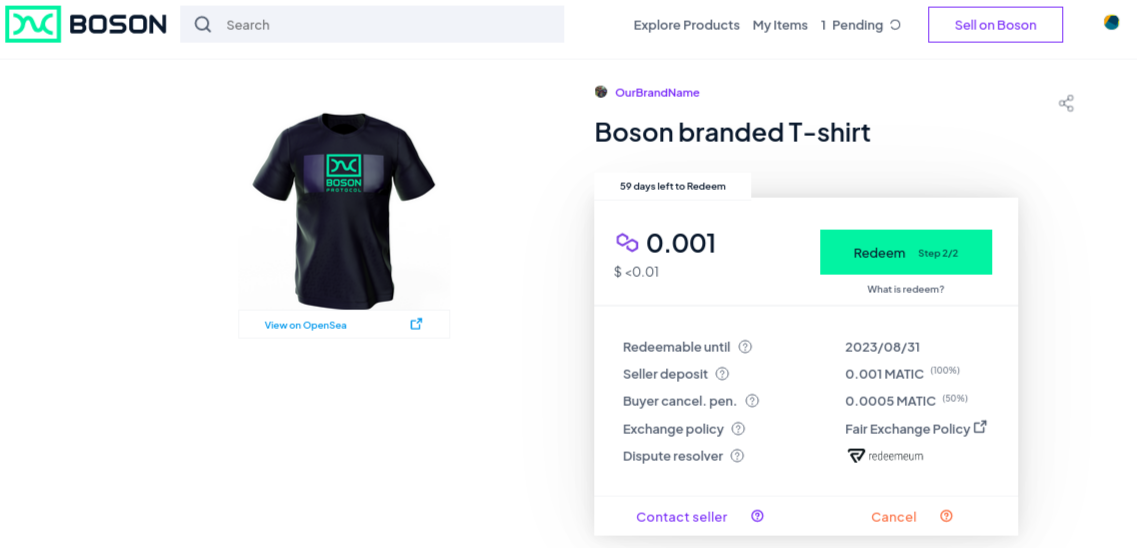Click help icon next to Exchange policy
1137x548 pixels.
(738, 429)
